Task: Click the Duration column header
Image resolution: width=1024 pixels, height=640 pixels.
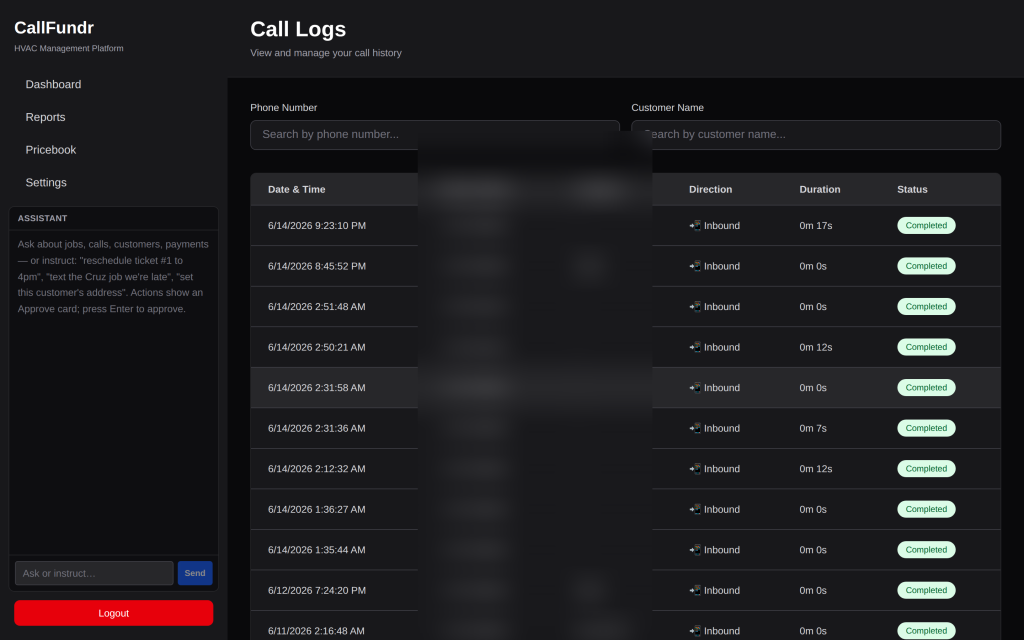Action: pyautogui.click(x=820, y=189)
